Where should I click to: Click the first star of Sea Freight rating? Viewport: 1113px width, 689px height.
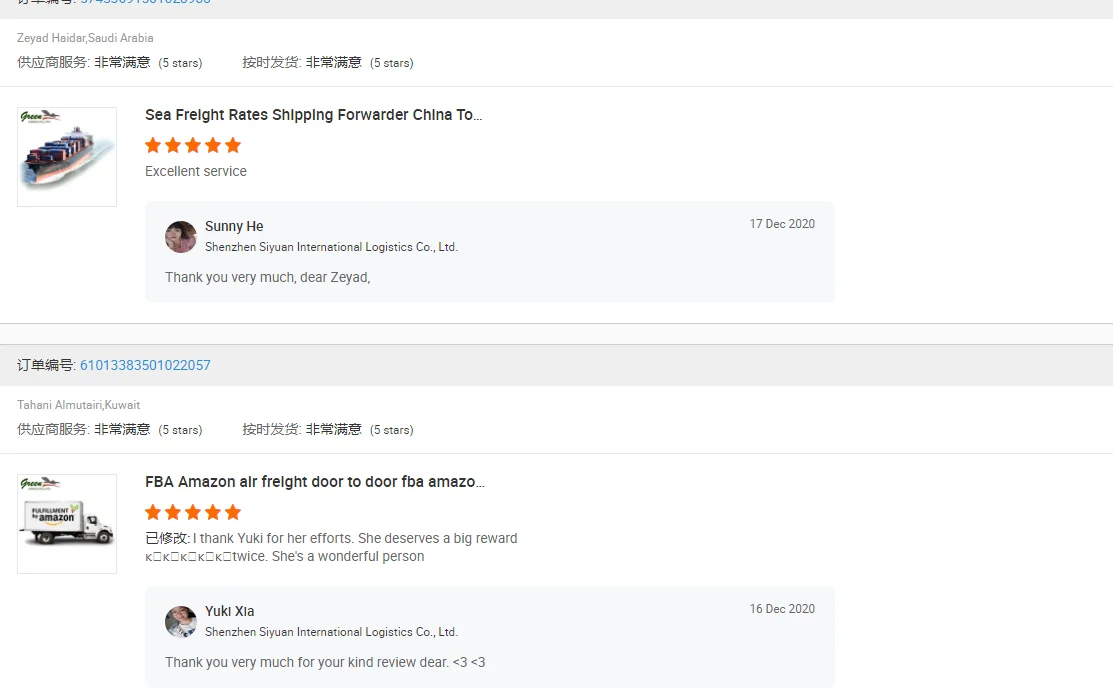click(153, 145)
